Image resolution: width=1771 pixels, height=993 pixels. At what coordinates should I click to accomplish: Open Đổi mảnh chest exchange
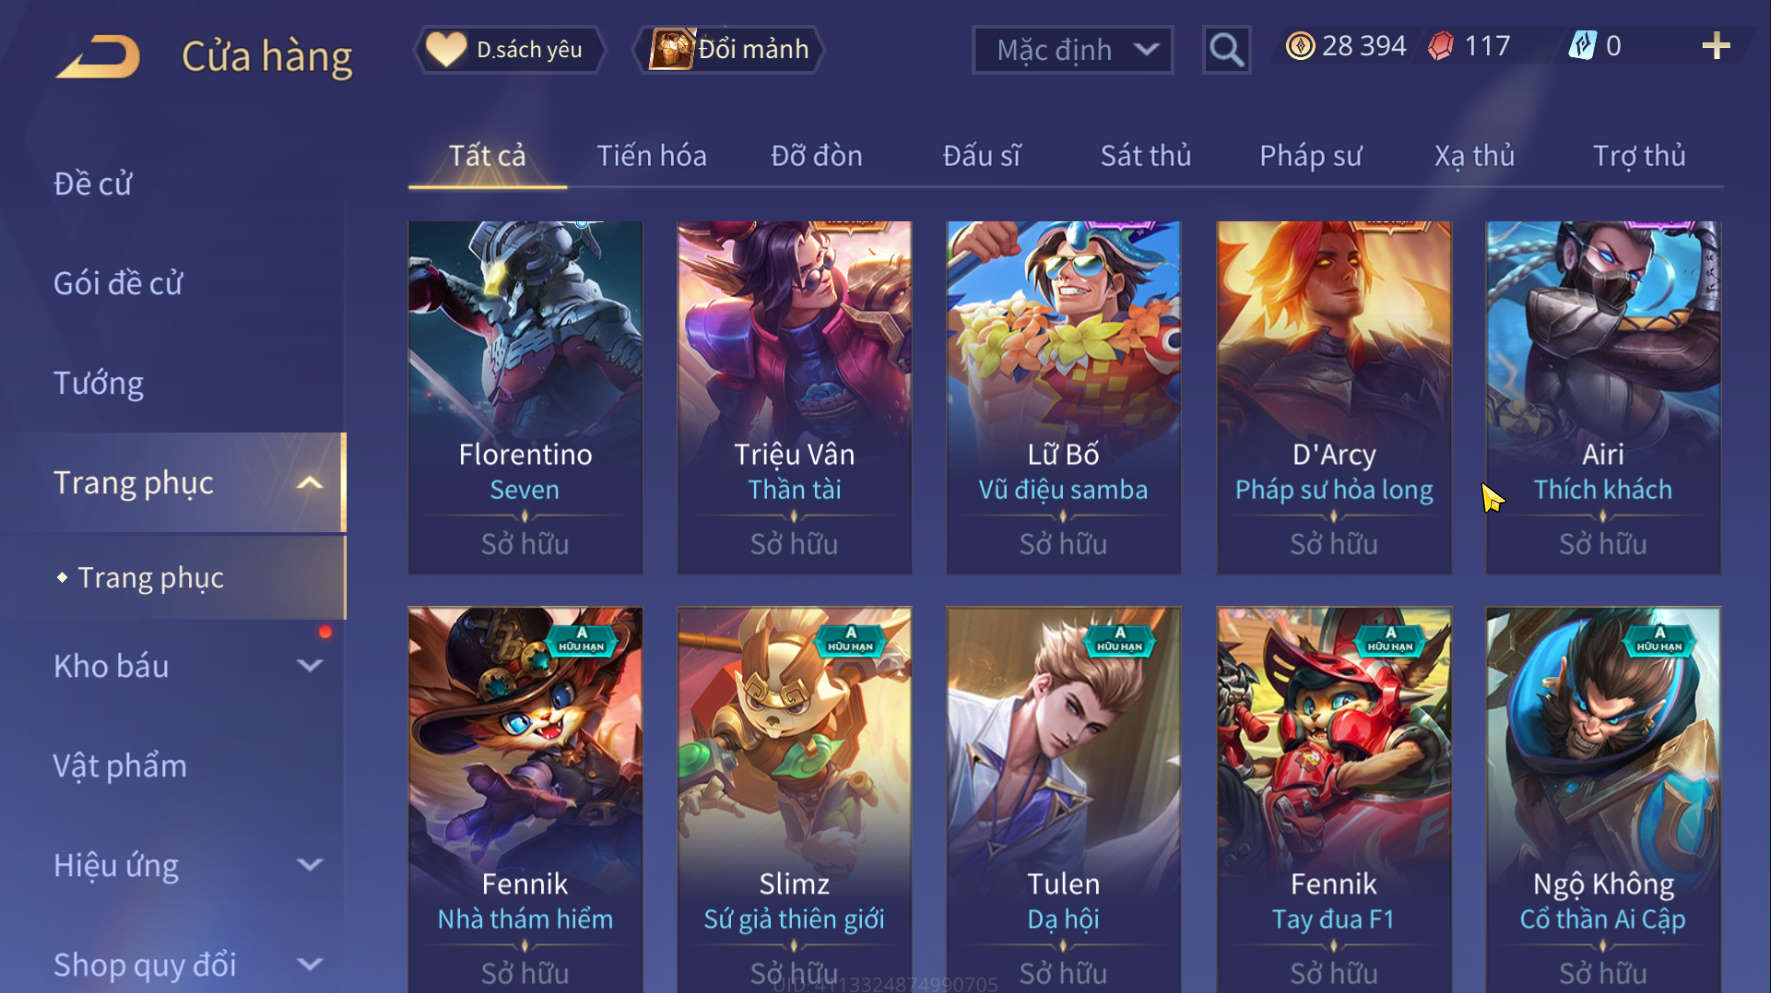point(729,49)
